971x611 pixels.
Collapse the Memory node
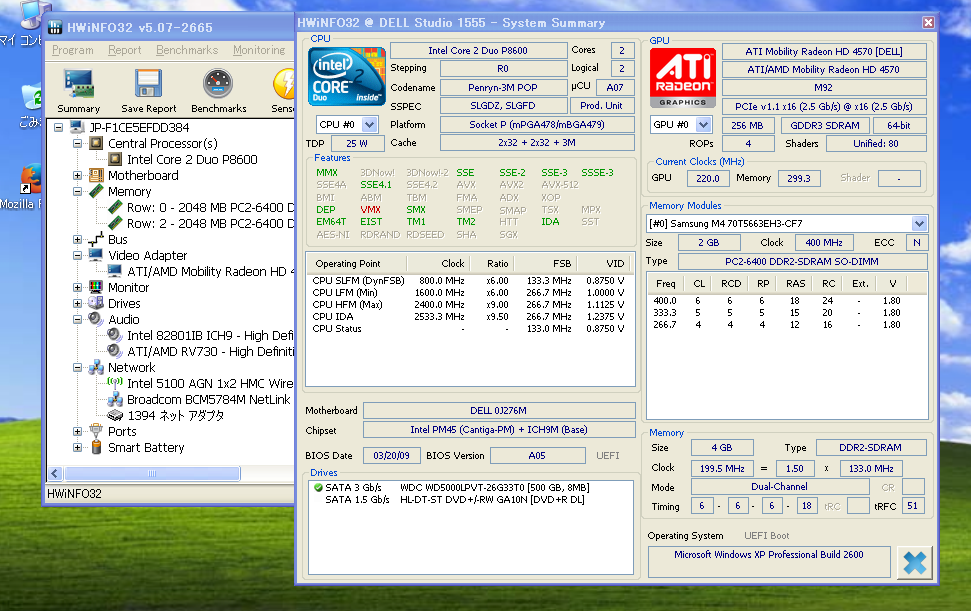pyautogui.click(x=77, y=191)
